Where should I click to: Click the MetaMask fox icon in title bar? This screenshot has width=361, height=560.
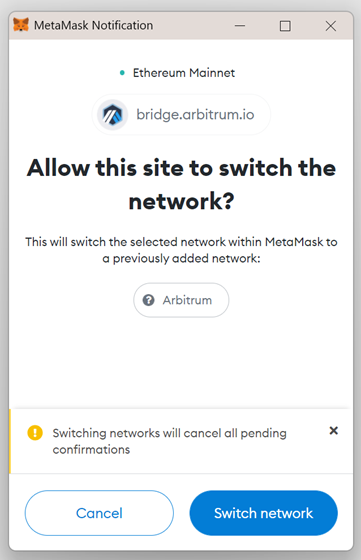21,25
